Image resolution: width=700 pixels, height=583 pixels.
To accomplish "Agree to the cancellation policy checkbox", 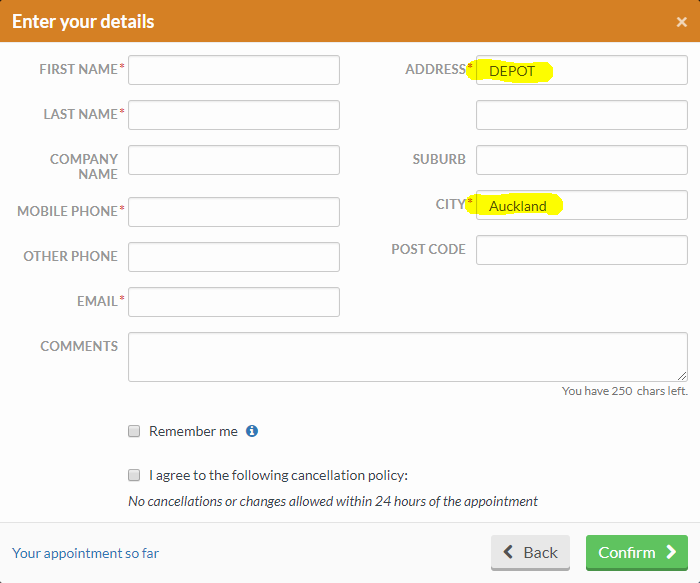I will pos(134,475).
